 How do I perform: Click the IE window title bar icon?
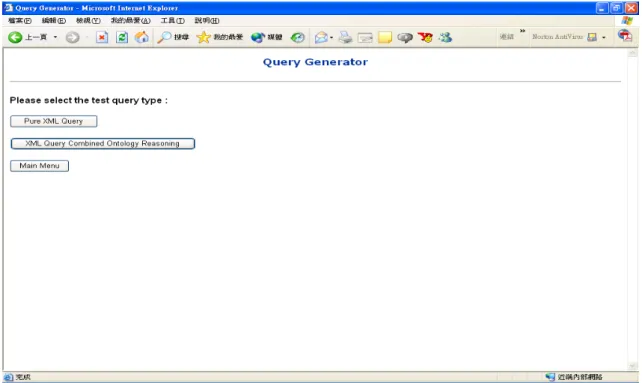tap(8, 7)
